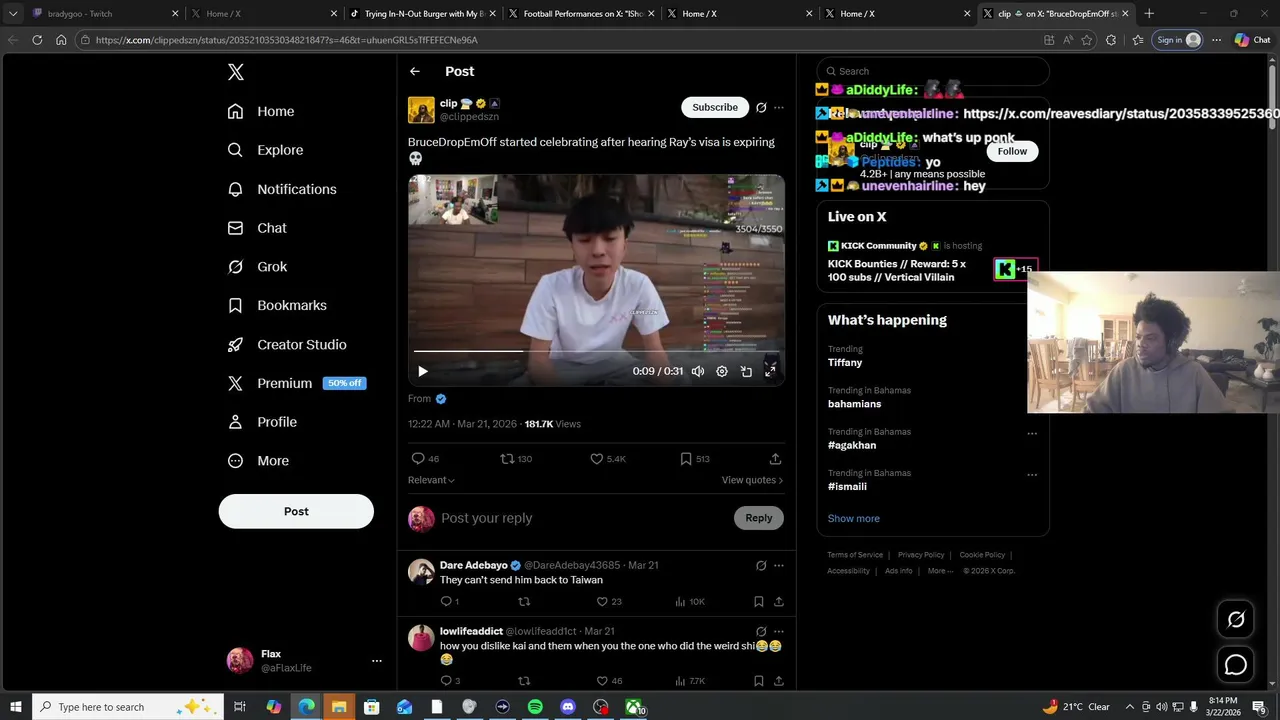The image size is (1280, 720).
Task: Click the big Post button in sidebar
Action: 296,511
